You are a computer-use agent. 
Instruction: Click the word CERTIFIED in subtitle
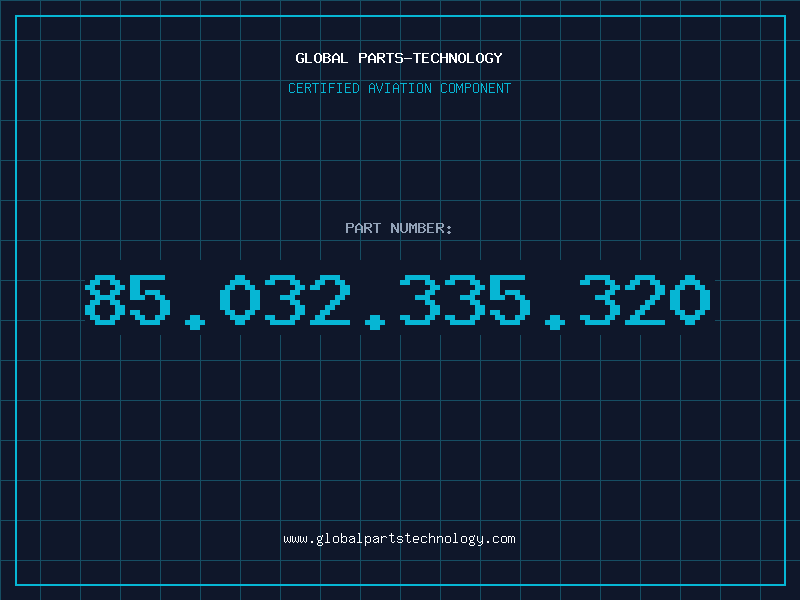(324, 88)
